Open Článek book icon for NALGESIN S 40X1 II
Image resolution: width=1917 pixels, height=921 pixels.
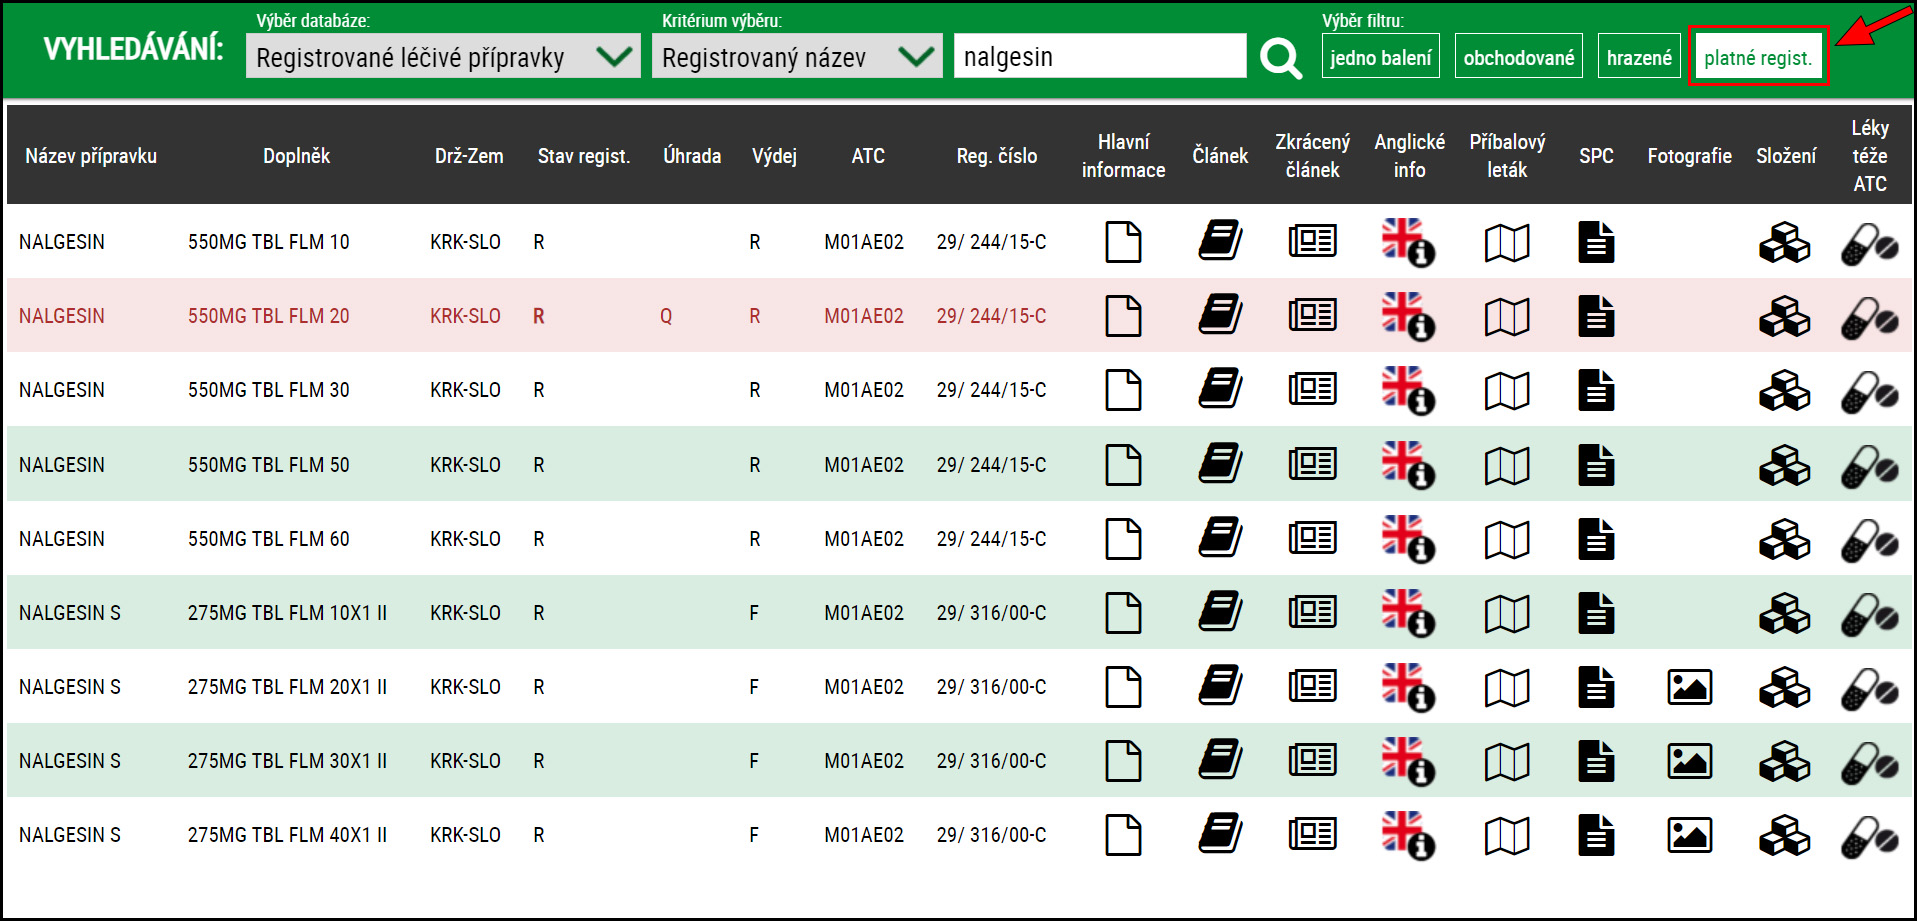1220,834
